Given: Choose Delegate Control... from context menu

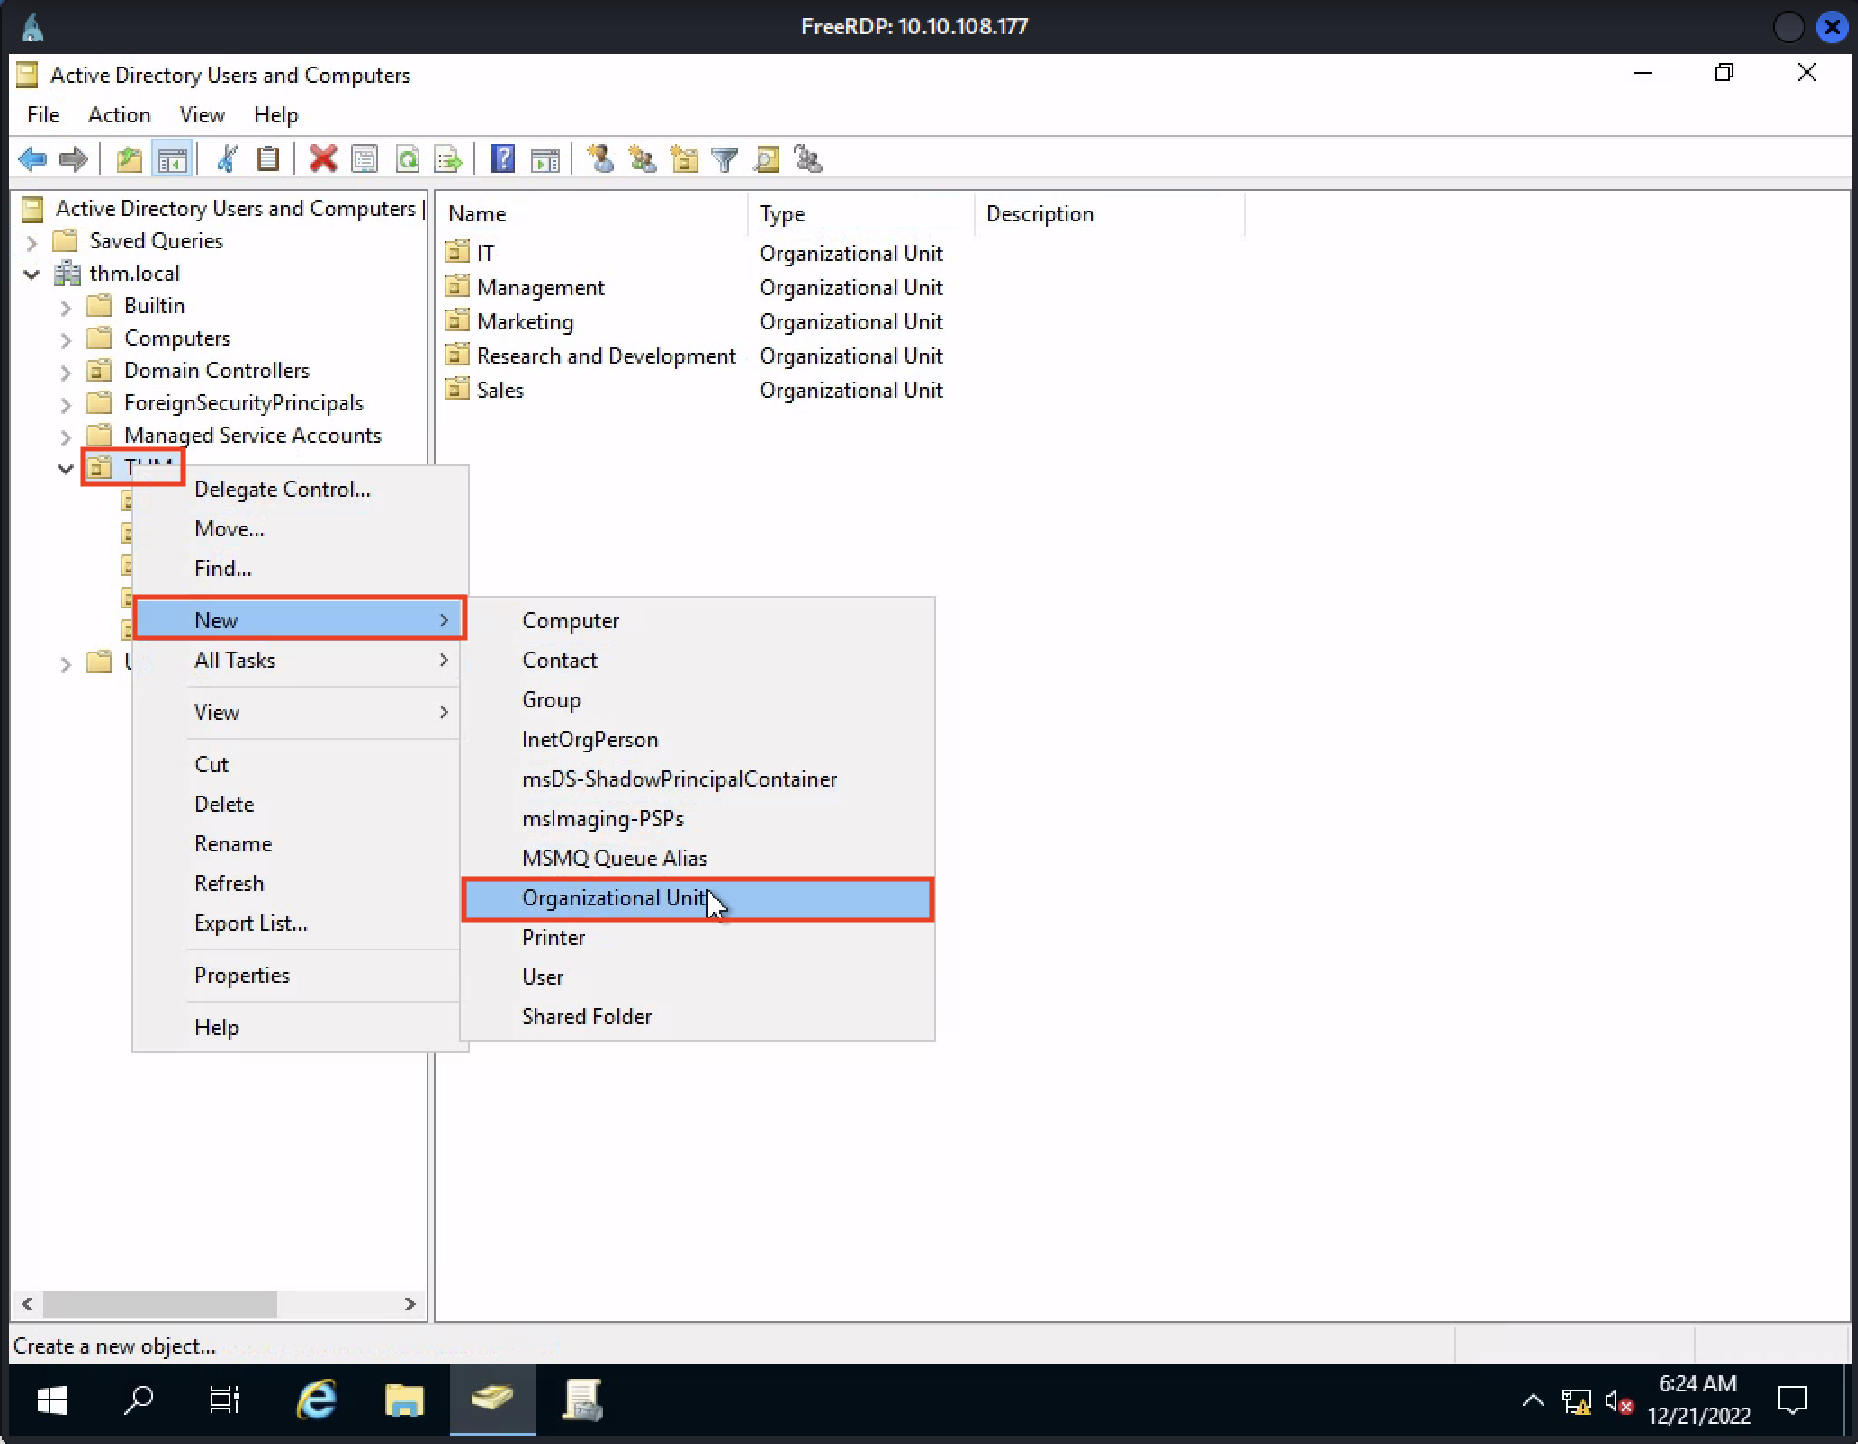Looking at the screenshot, I should pyautogui.click(x=300, y=489).
